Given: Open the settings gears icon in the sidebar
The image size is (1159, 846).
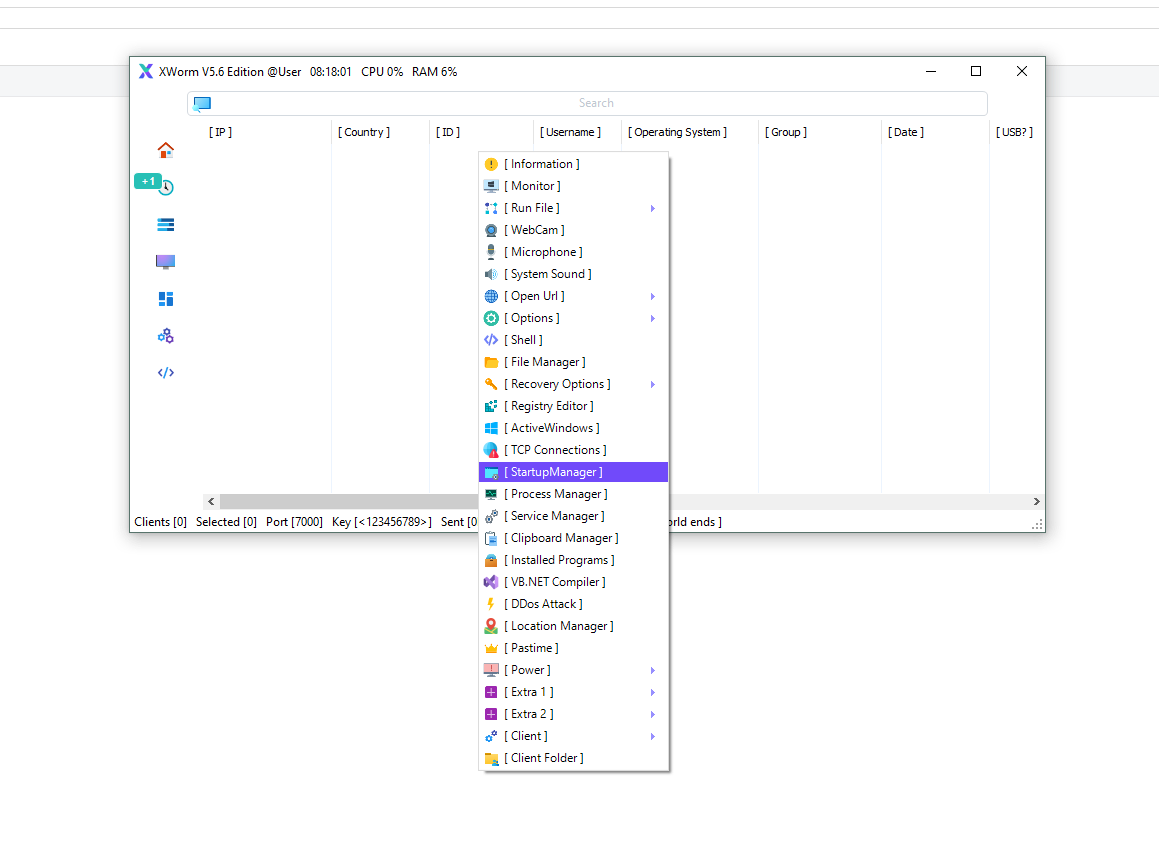Looking at the screenshot, I should point(165,335).
